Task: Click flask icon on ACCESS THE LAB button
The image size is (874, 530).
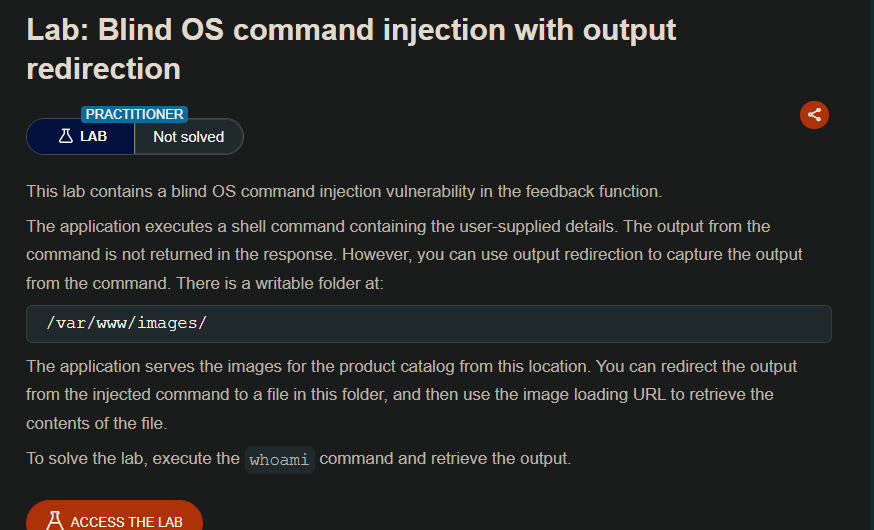Action: pyautogui.click(x=54, y=521)
